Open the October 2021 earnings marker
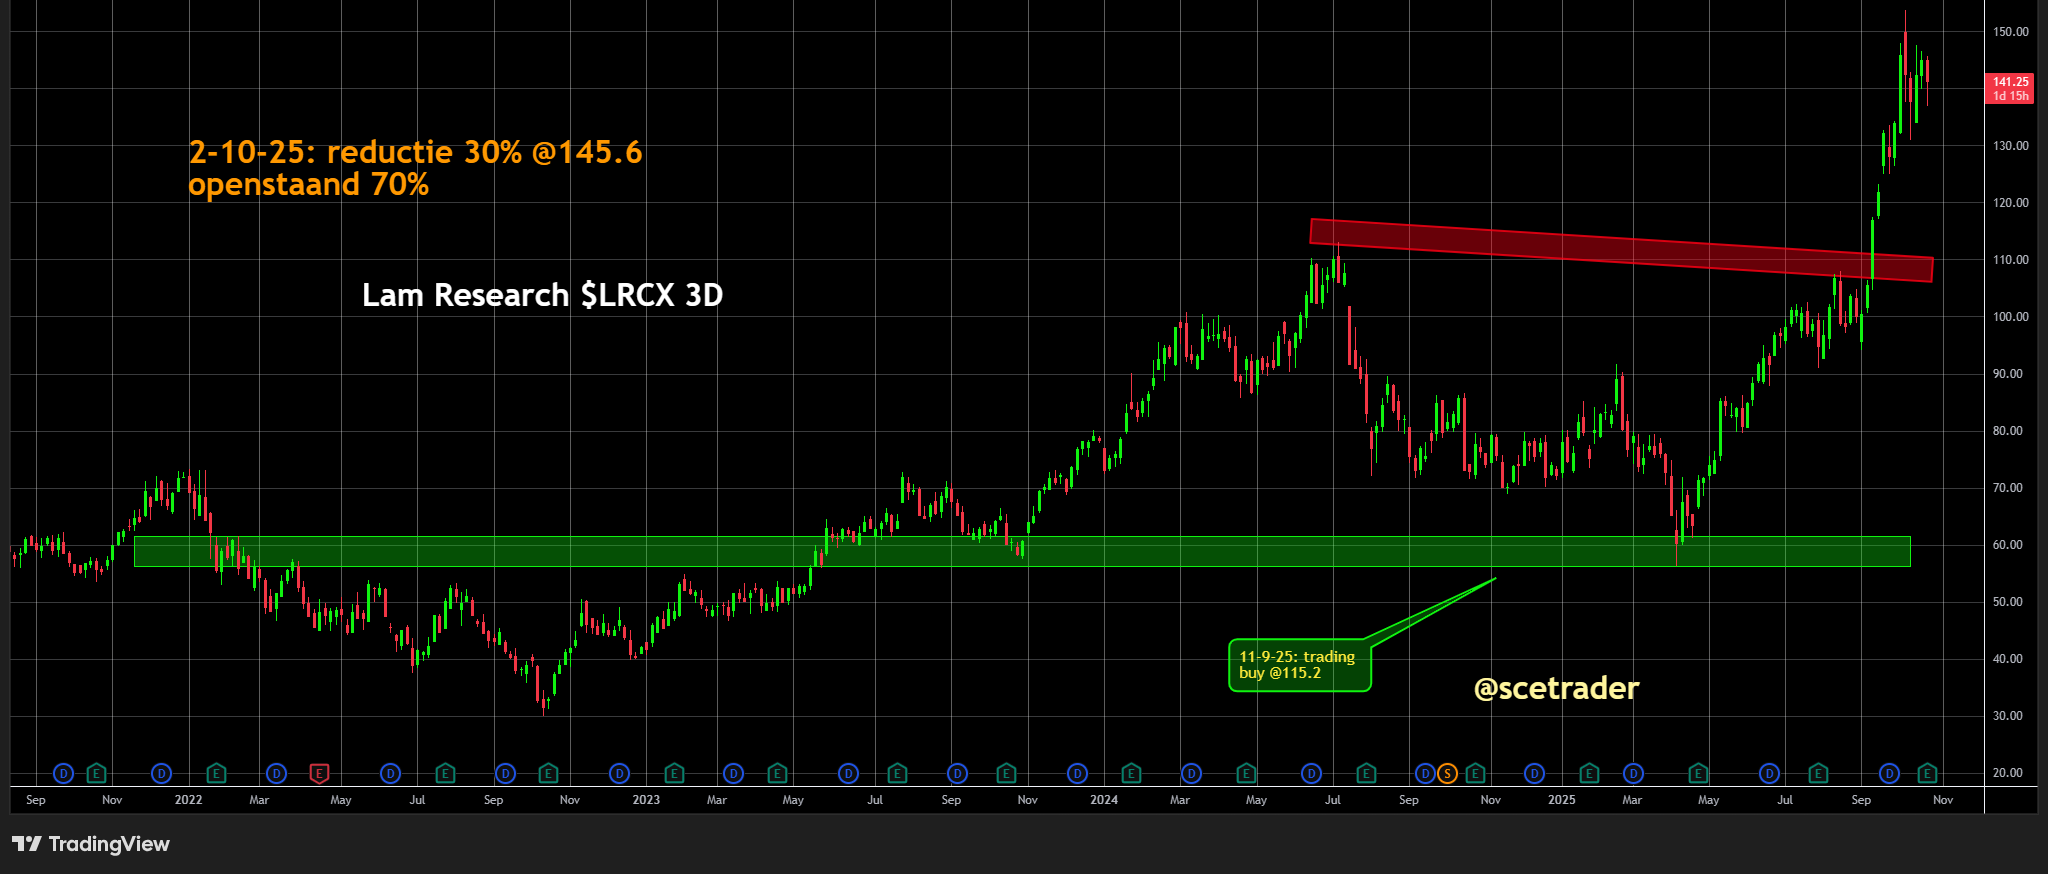 click(x=96, y=773)
